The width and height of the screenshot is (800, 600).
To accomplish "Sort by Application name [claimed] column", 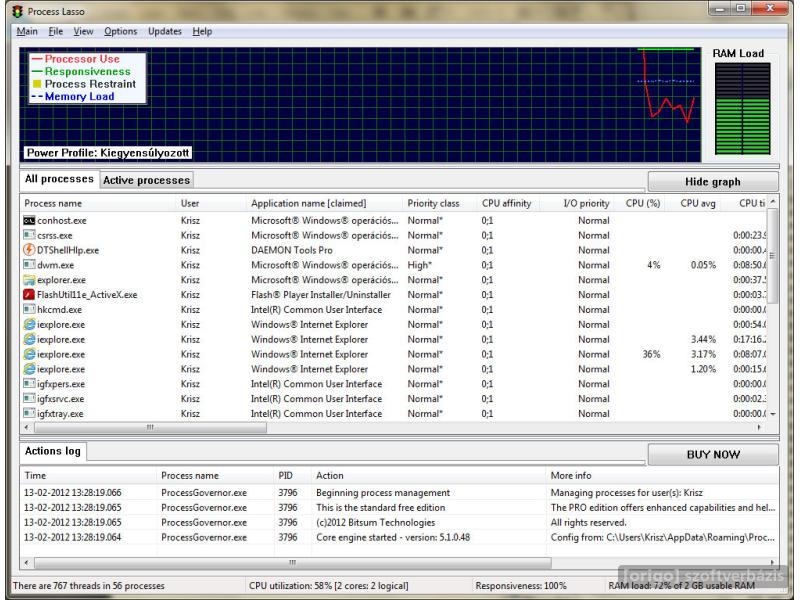I will (x=324, y=204).
